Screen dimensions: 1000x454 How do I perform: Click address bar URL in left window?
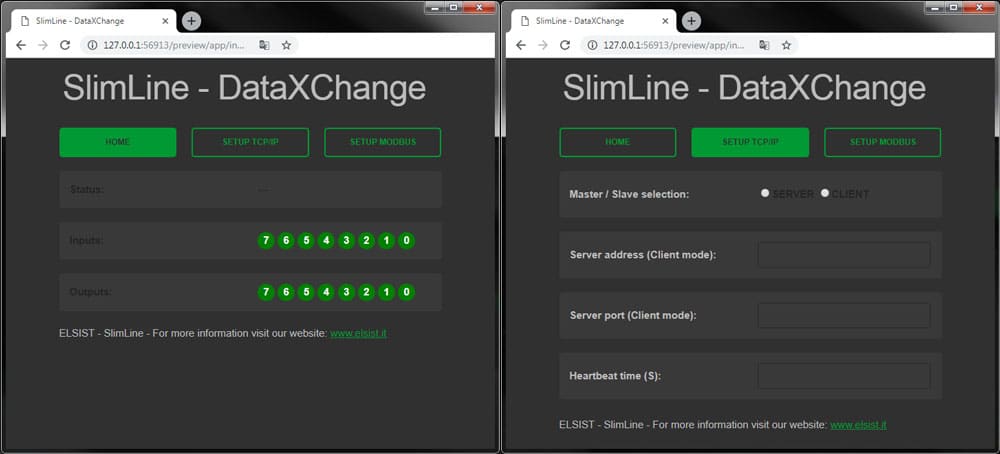176,45
